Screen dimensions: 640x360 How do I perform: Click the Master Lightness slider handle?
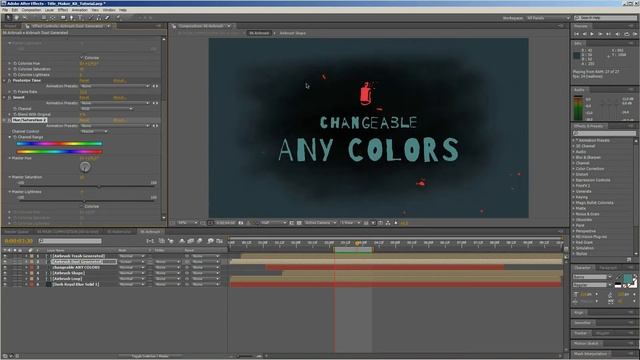point(84,201)
